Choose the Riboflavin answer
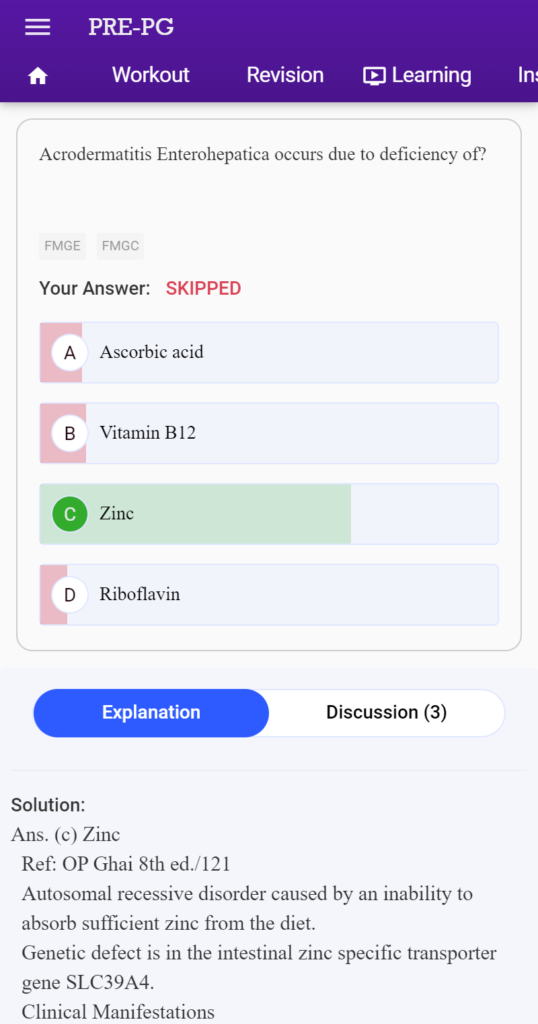Viewport: 538px width, 1024px height. coord(269,595)
